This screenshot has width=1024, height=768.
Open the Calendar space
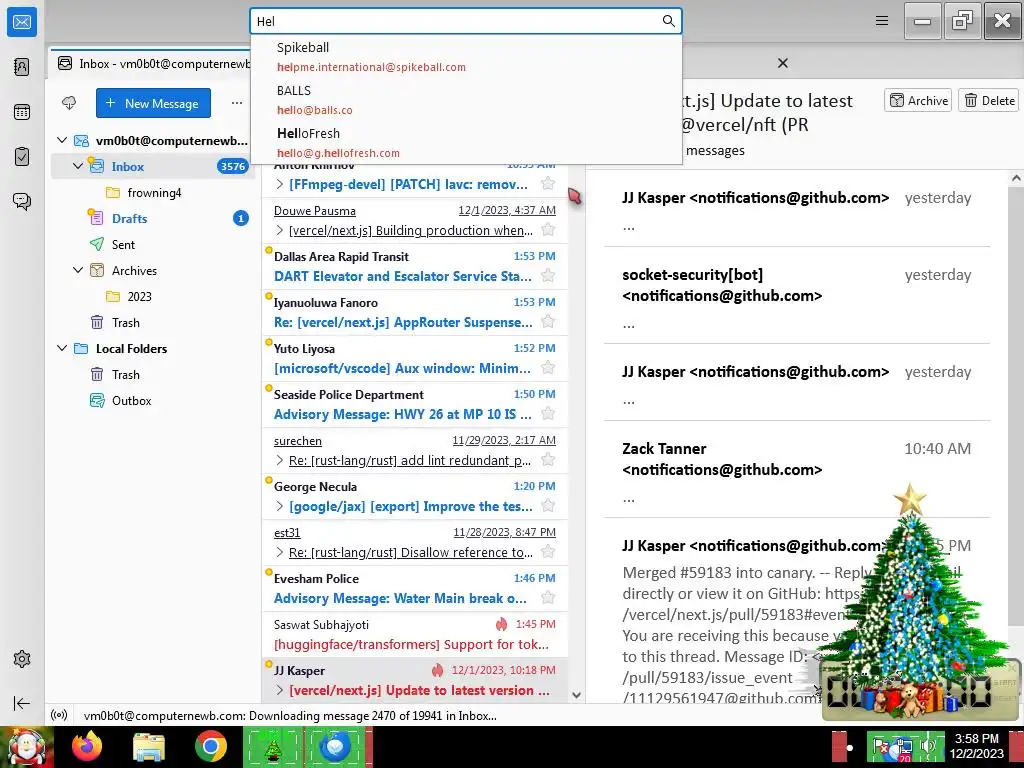(22, 112)
